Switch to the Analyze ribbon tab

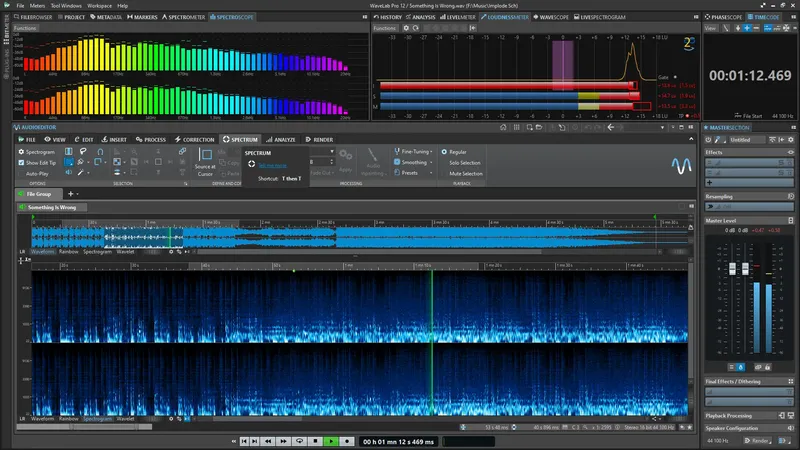[283, 140]
